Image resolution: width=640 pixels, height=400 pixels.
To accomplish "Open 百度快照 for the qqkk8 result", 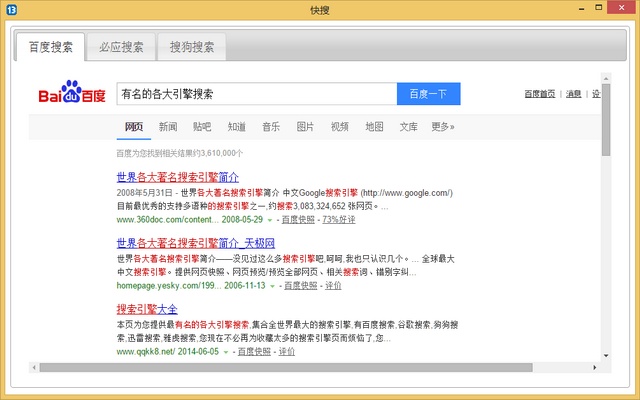I will (254, 352).
